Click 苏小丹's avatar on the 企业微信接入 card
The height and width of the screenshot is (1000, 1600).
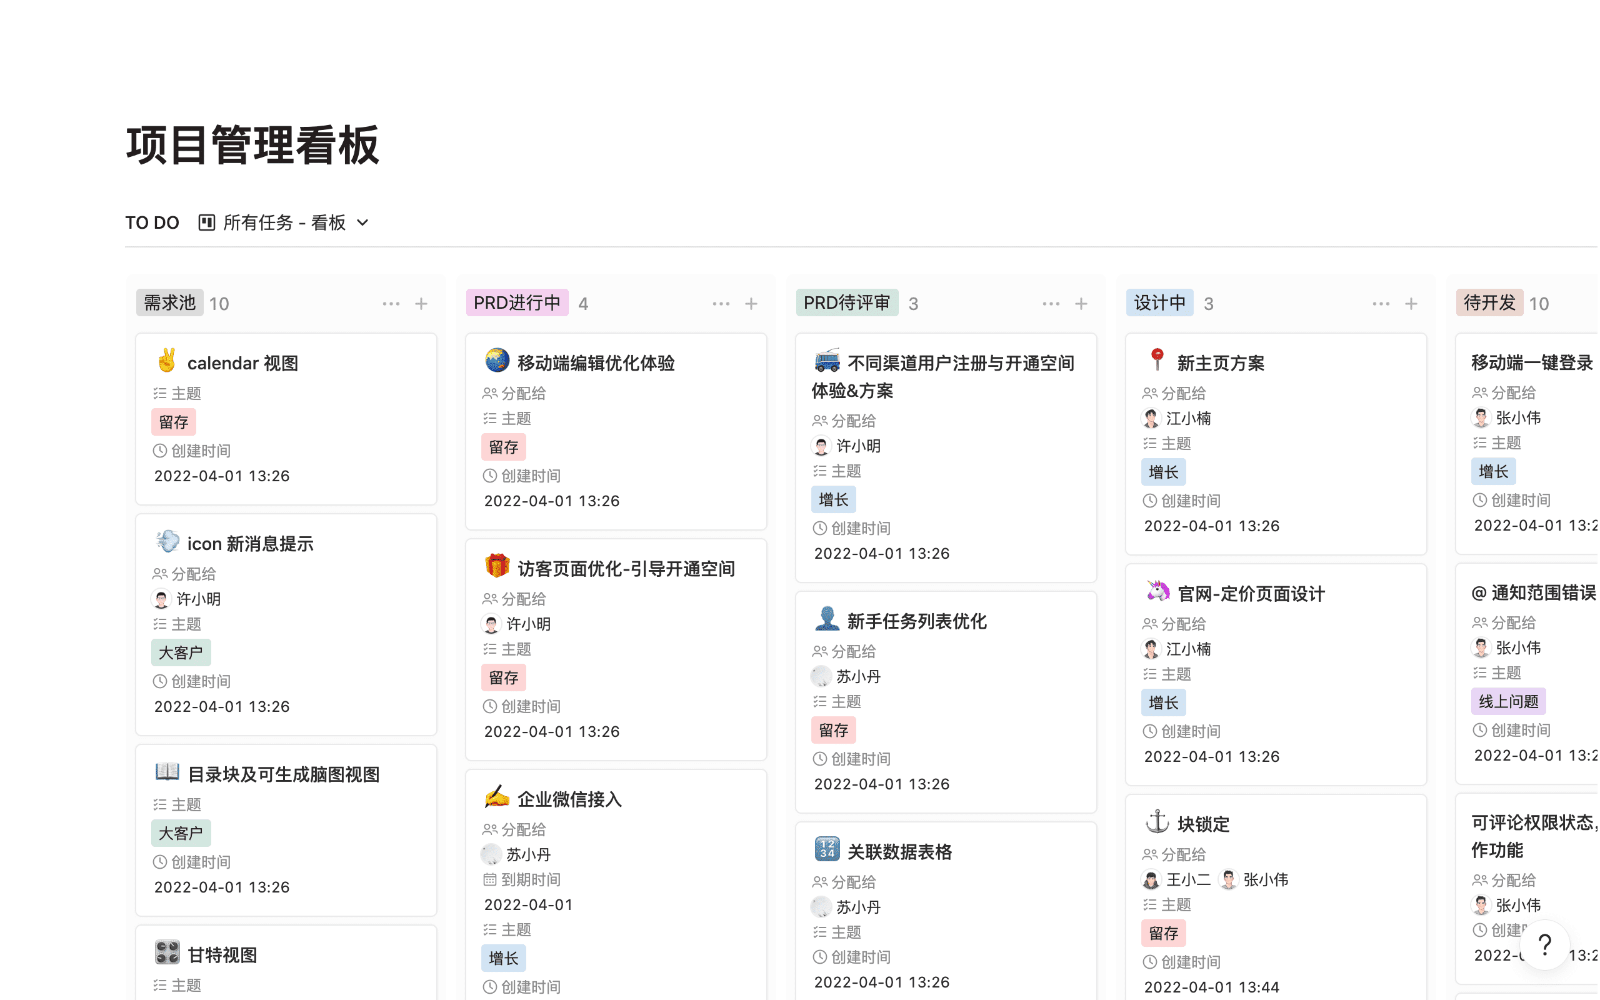click(x=491, y=854)
